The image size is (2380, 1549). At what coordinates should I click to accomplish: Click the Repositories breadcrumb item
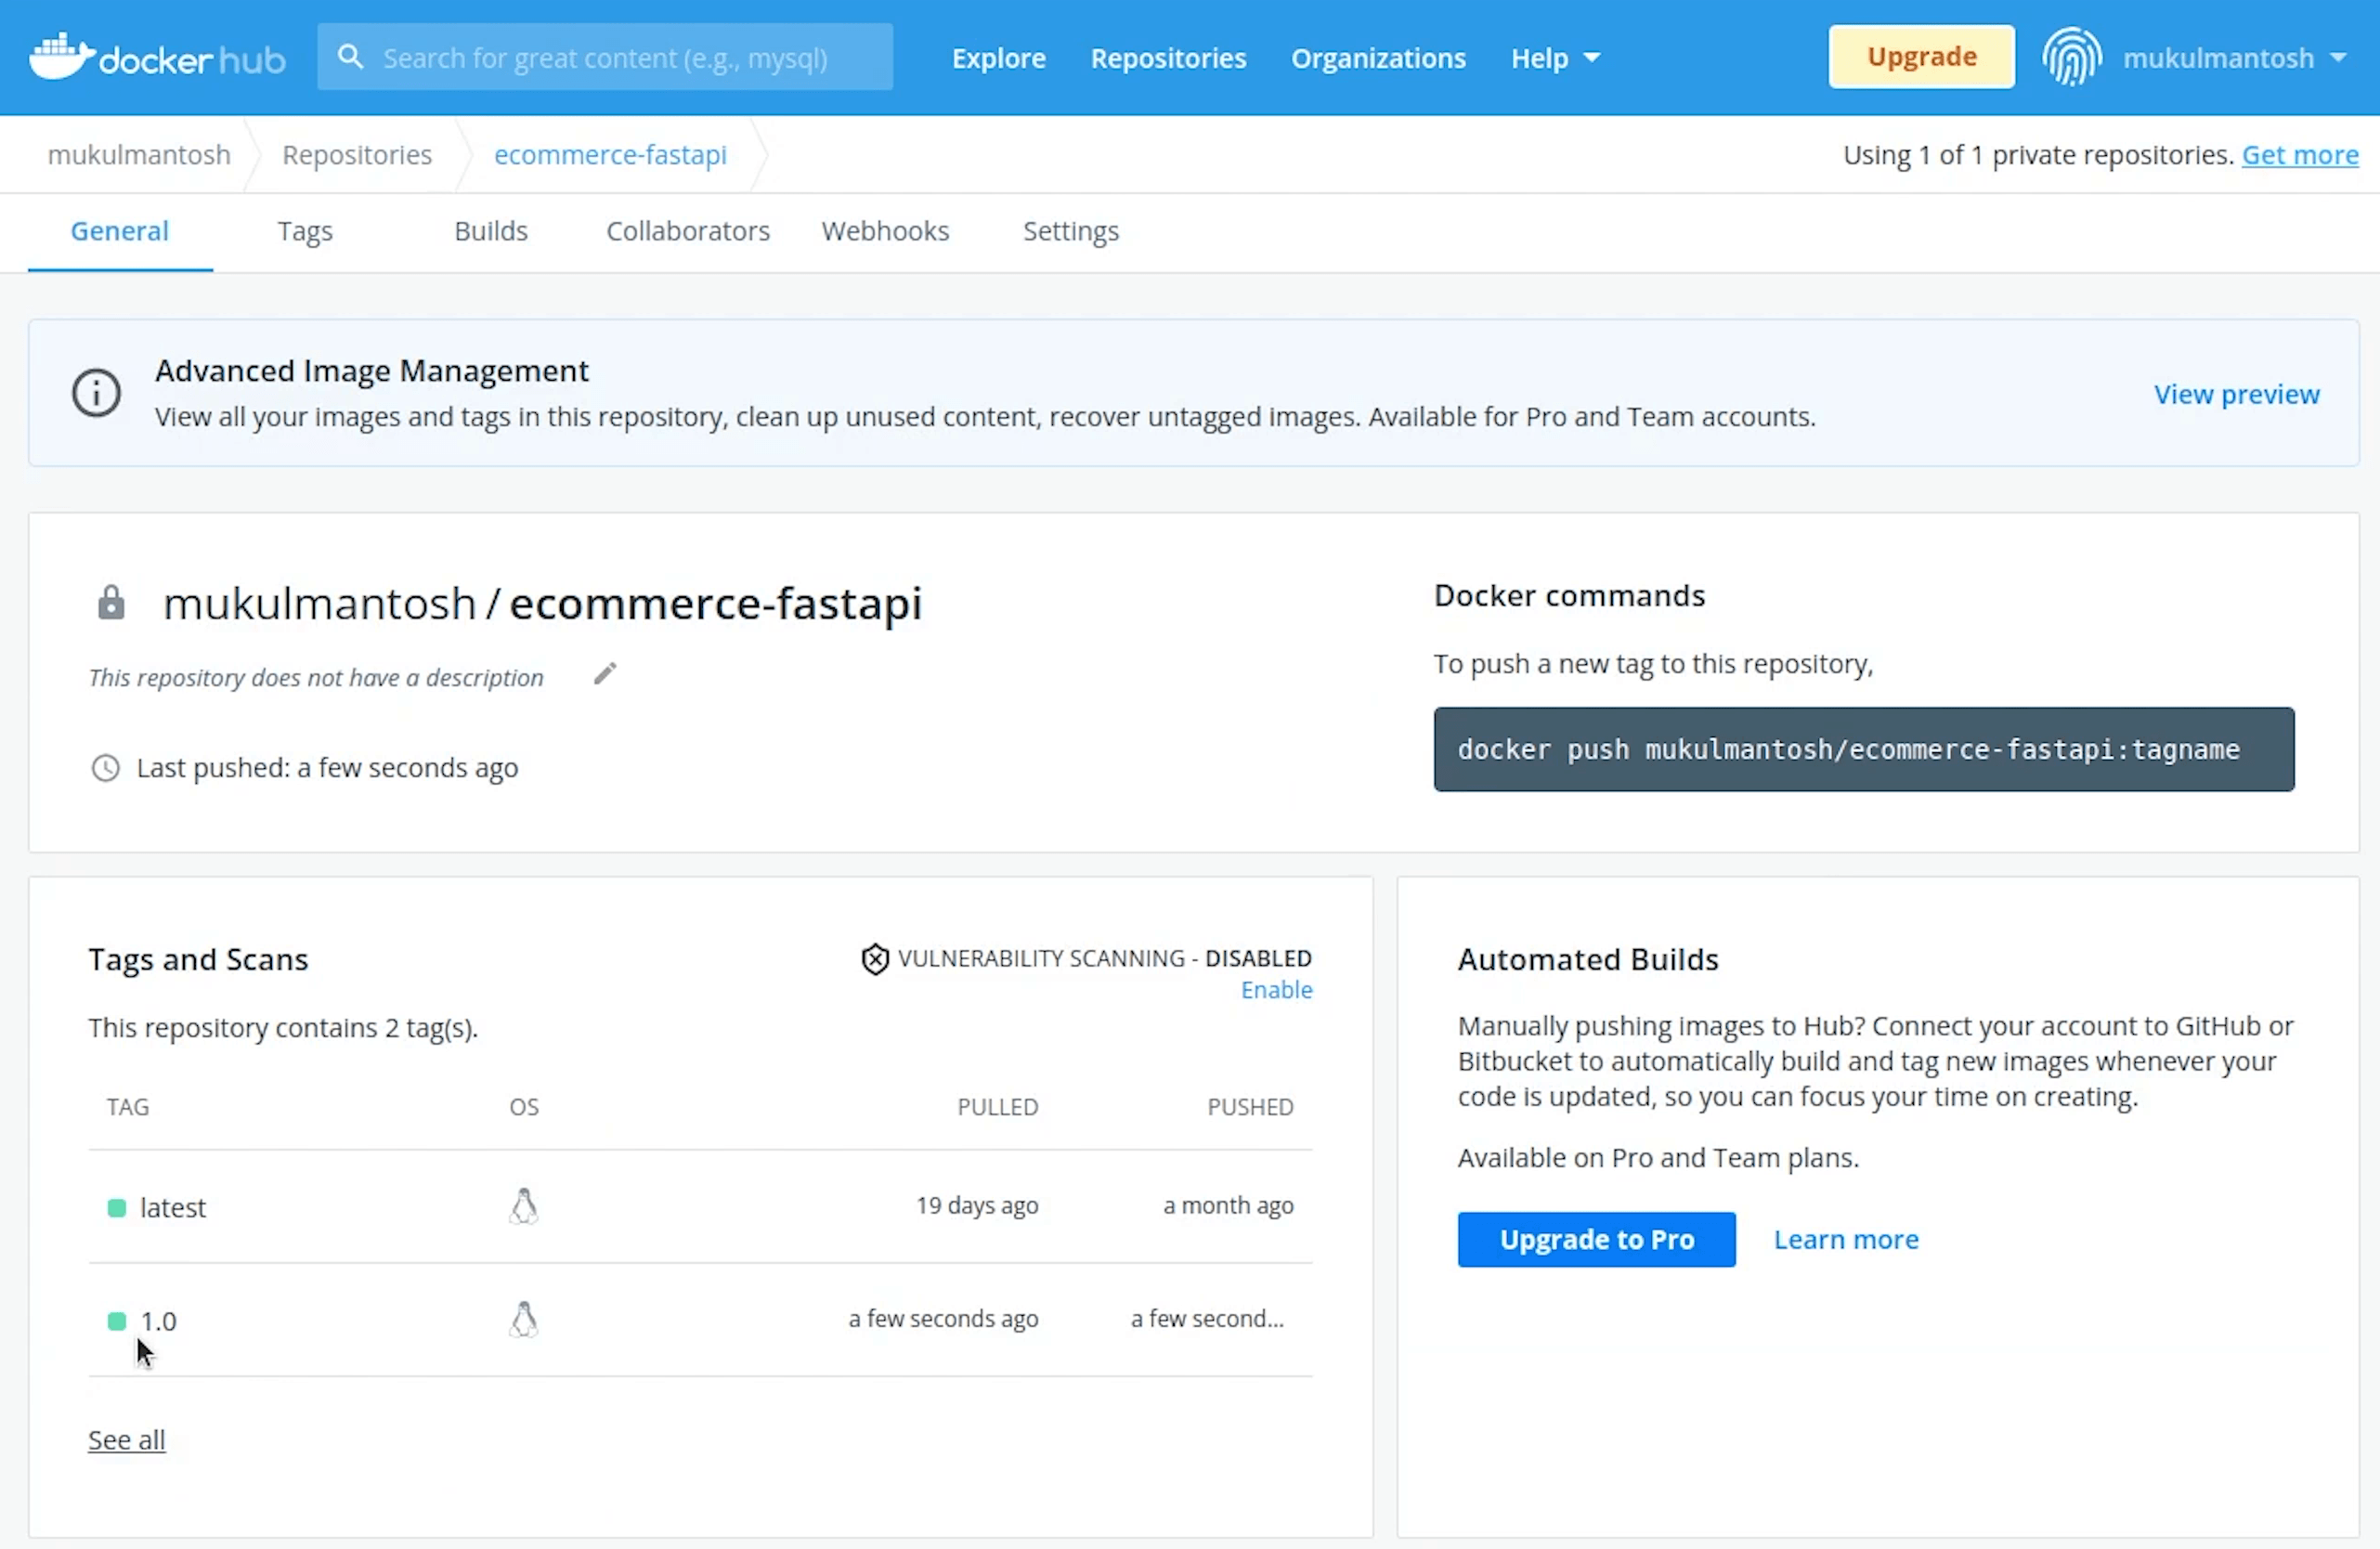click(x=357, y=155)
